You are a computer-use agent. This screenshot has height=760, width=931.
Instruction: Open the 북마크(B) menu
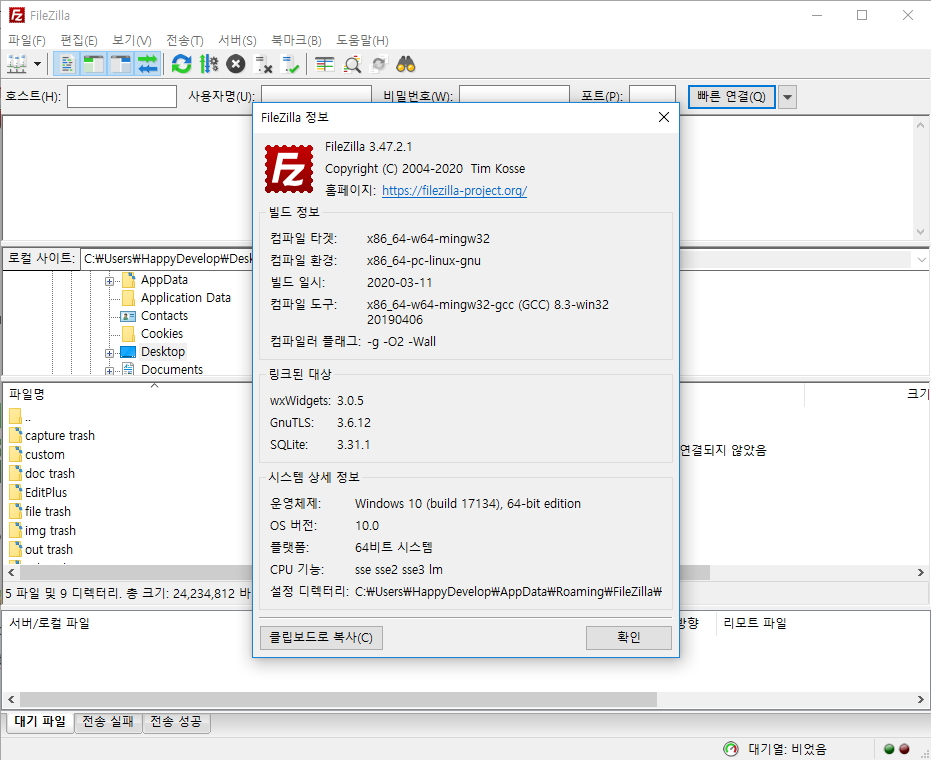(296, 40)
